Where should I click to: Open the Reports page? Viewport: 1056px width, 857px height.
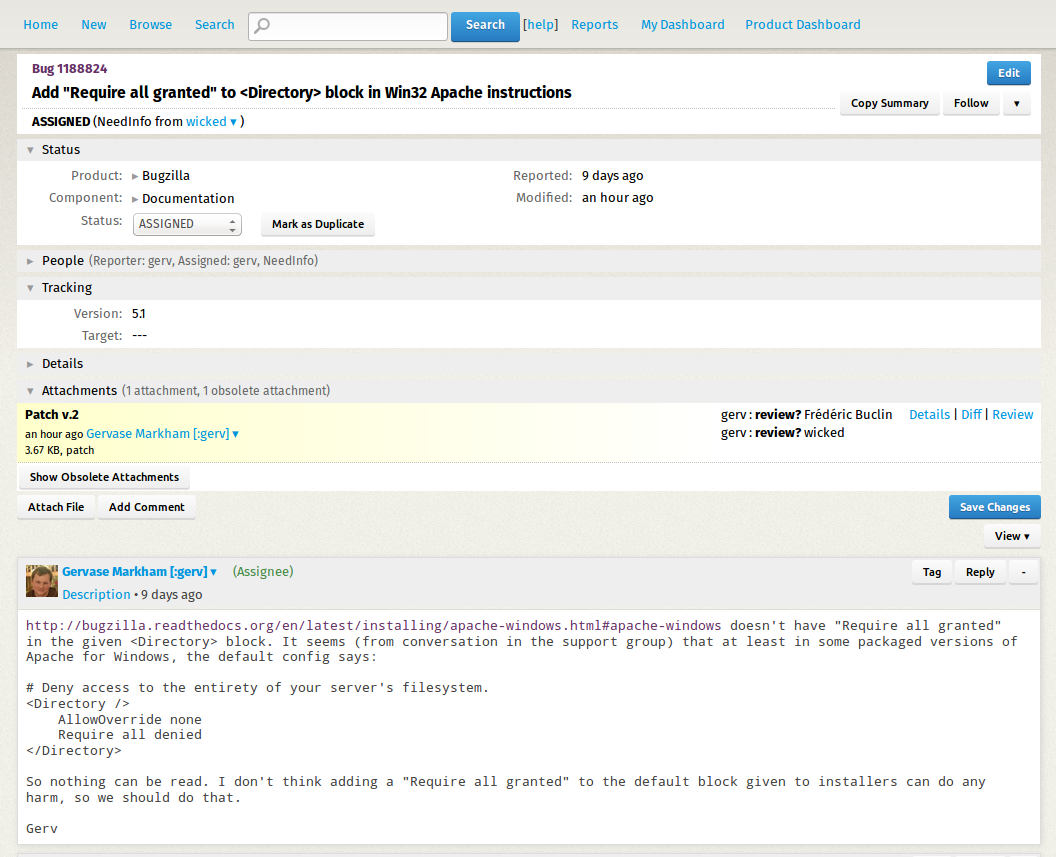pyautogui.click(x=594, y=25)
